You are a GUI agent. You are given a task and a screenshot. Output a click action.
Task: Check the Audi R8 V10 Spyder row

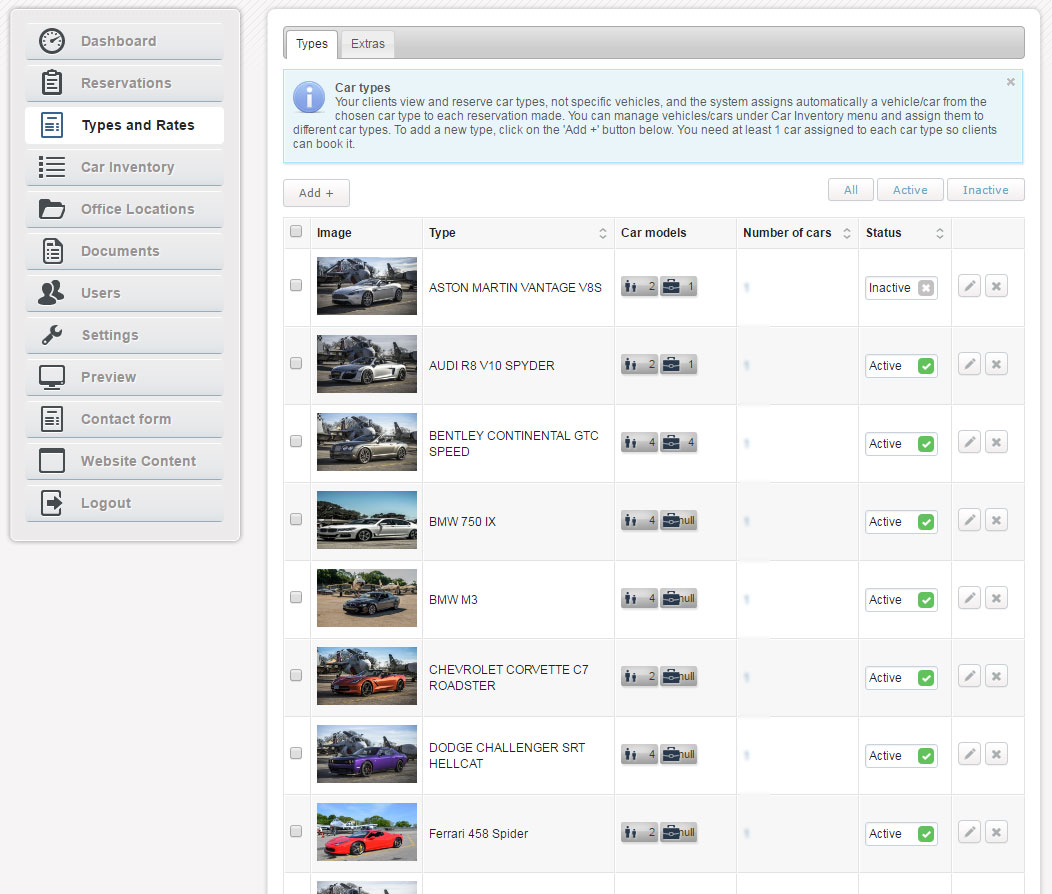(x=296, y=363)
